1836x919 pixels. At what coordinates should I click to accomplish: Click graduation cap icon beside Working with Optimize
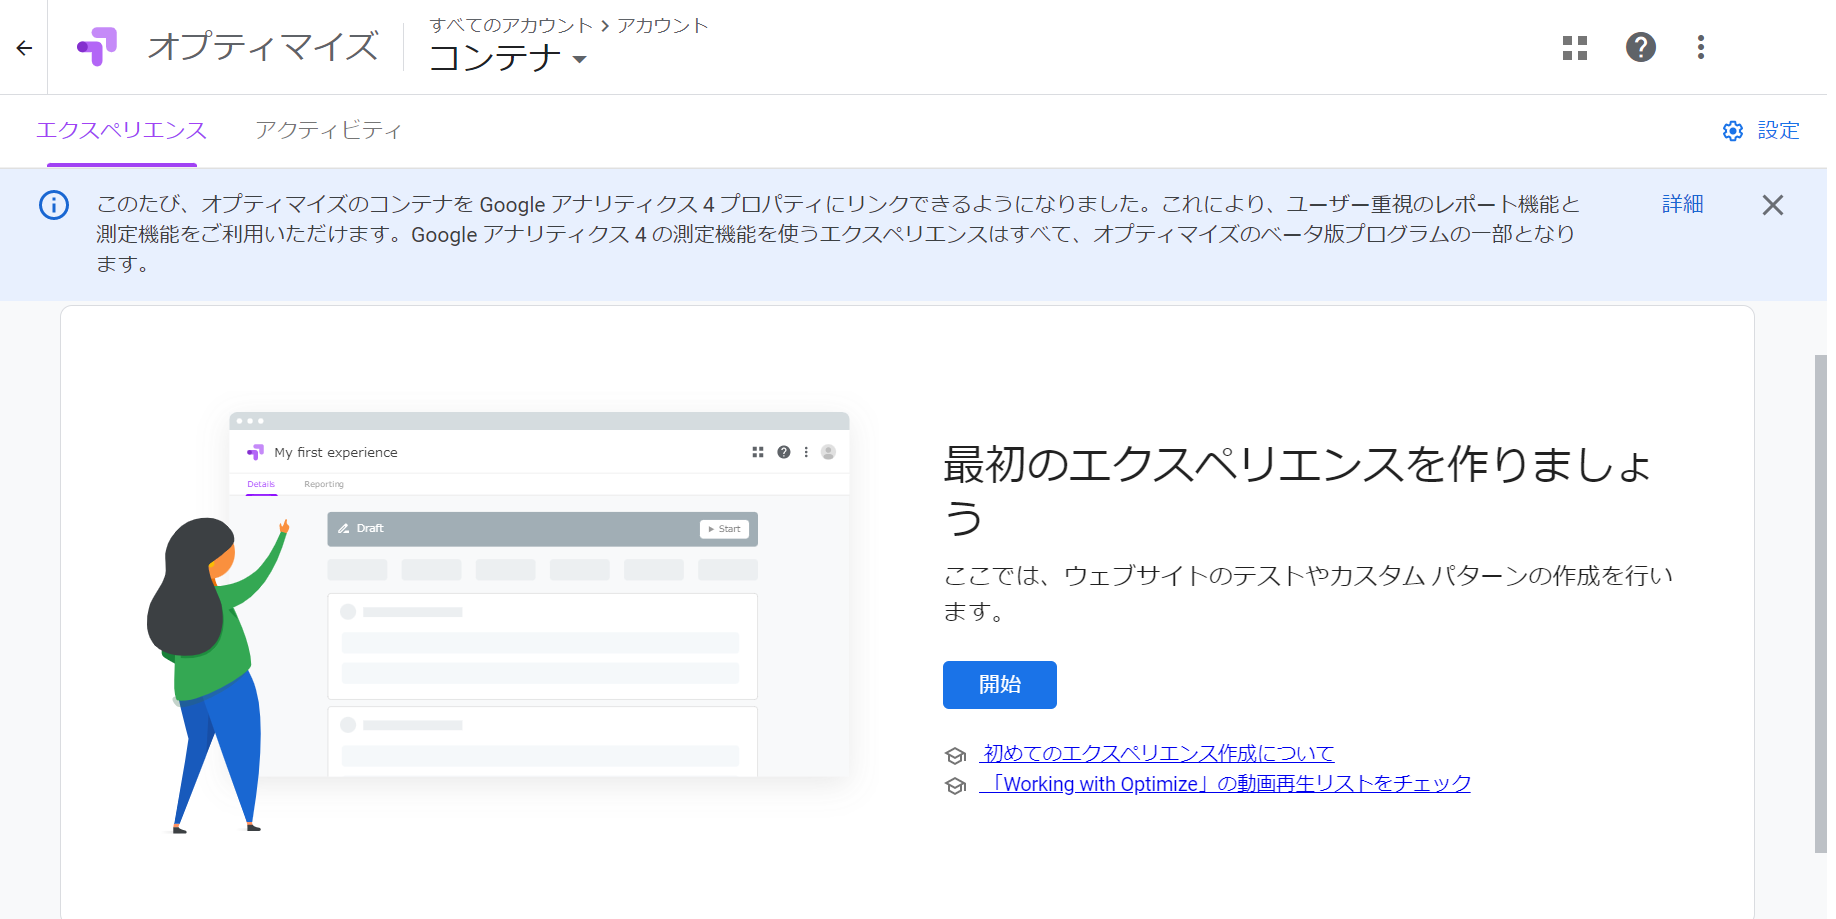[956, 786]
